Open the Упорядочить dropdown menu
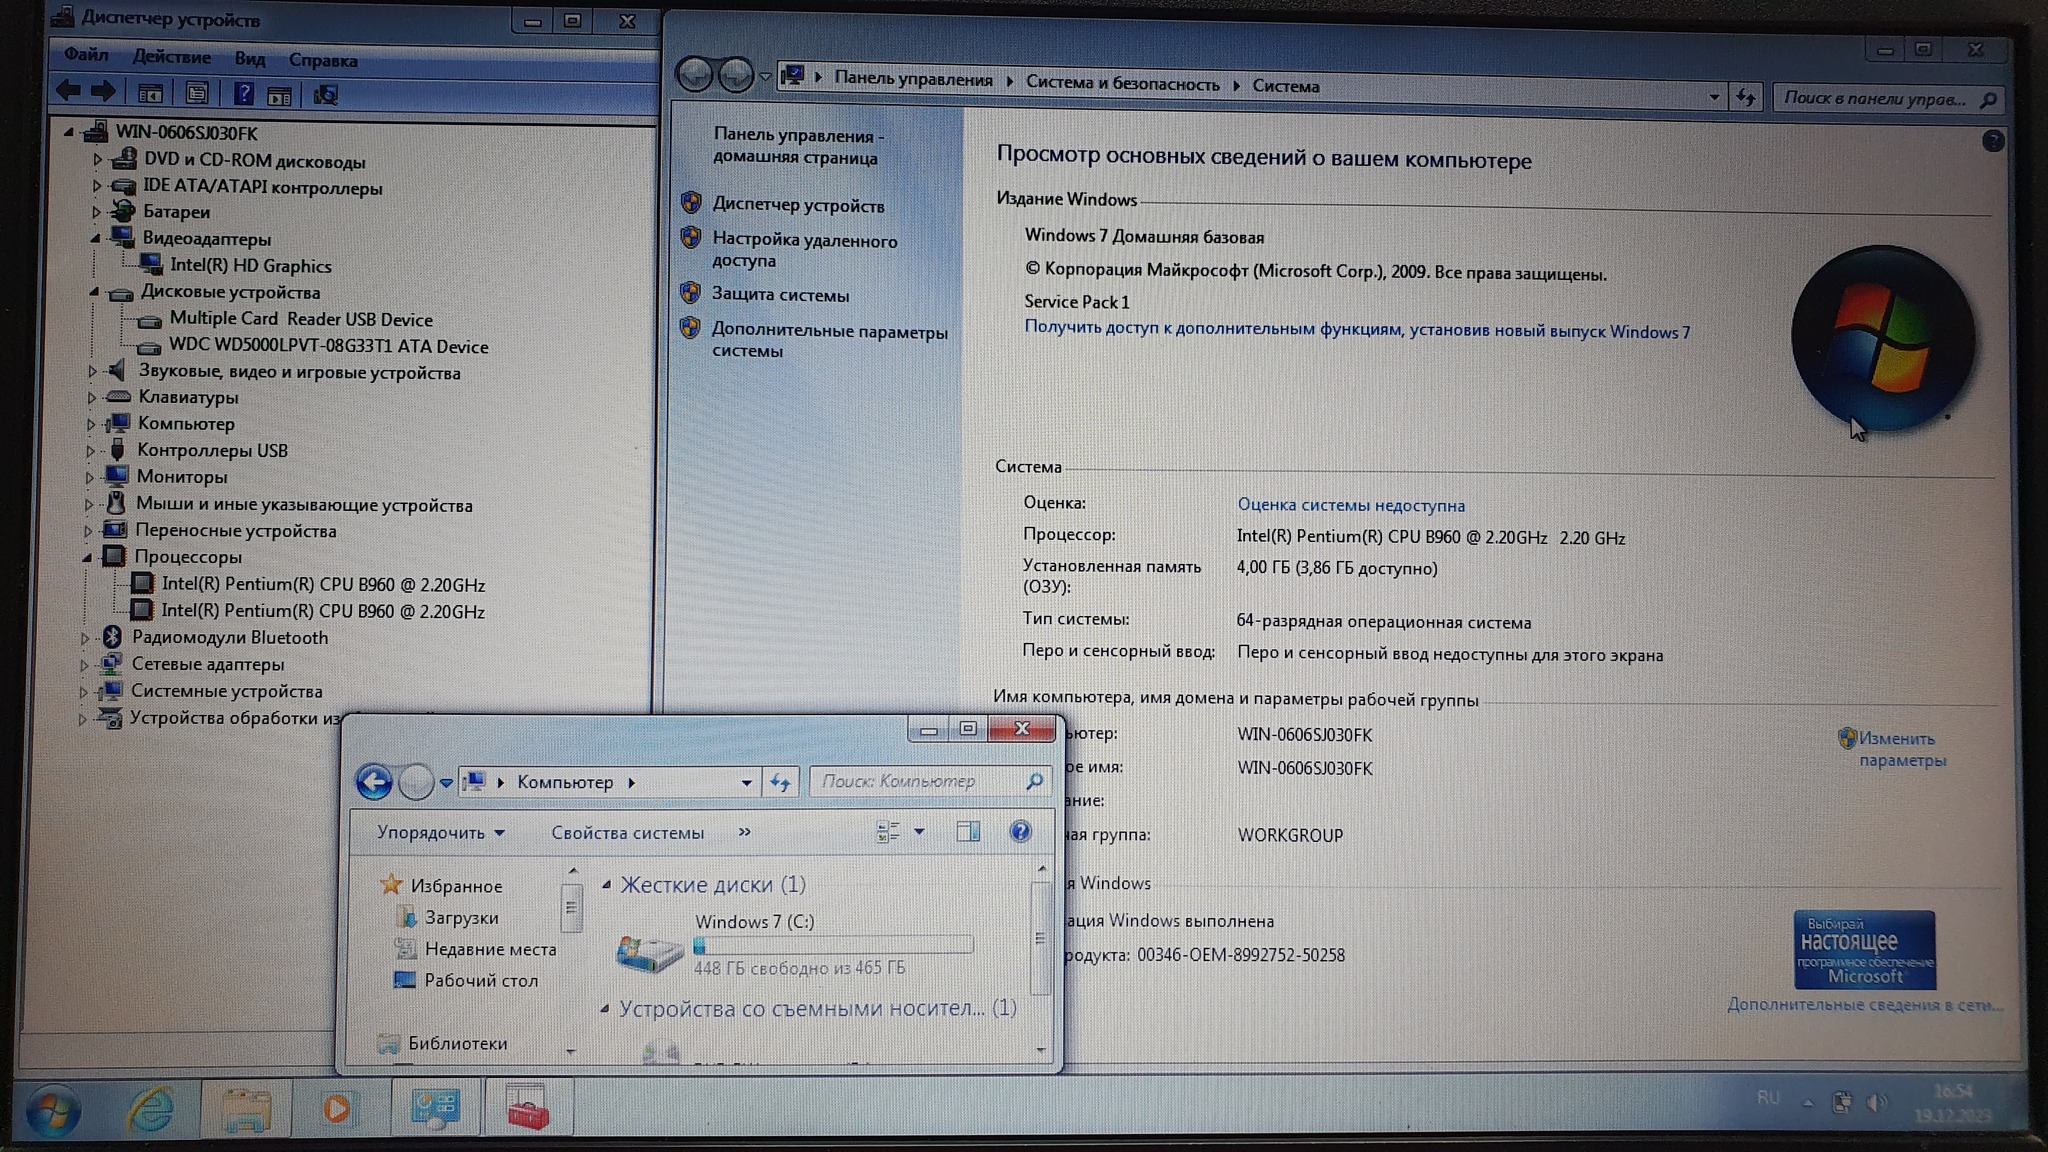 440,833
